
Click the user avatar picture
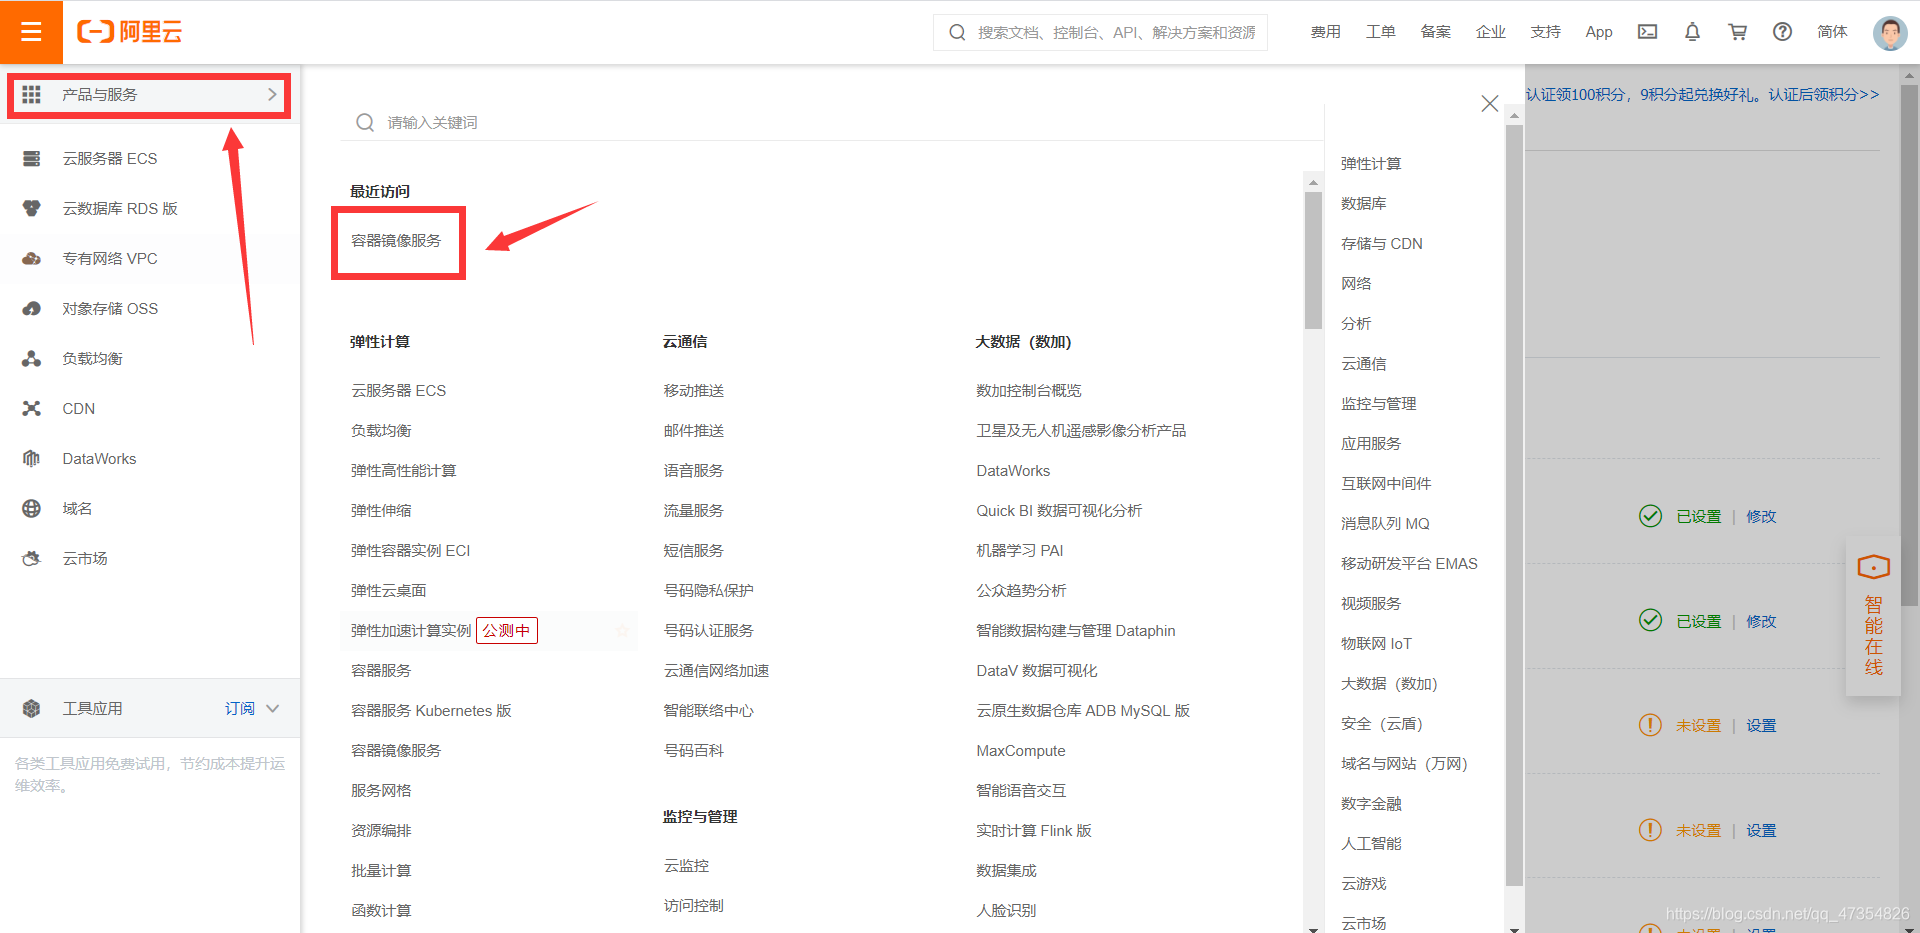(x=1890, y=32)
